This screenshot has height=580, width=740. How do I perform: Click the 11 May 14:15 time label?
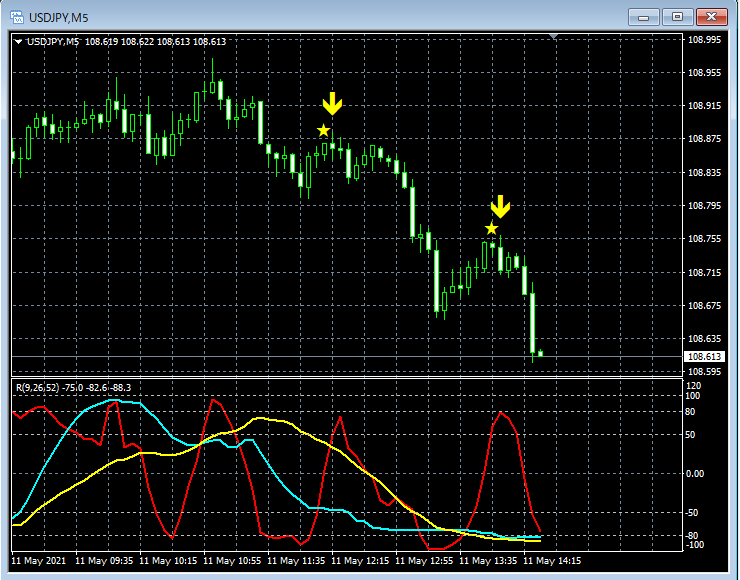553,561
